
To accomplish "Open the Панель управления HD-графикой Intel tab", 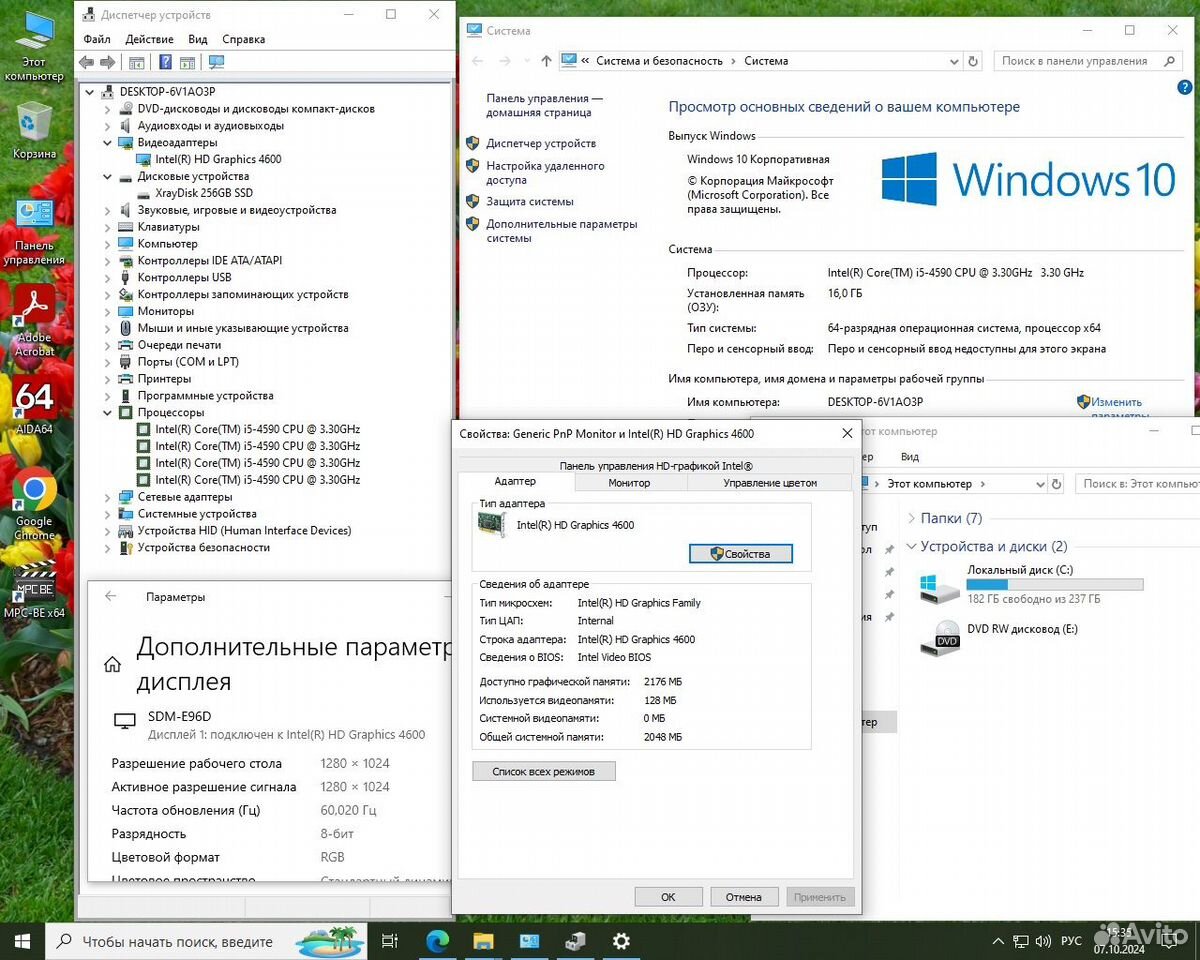I will (x=656, y=465).
